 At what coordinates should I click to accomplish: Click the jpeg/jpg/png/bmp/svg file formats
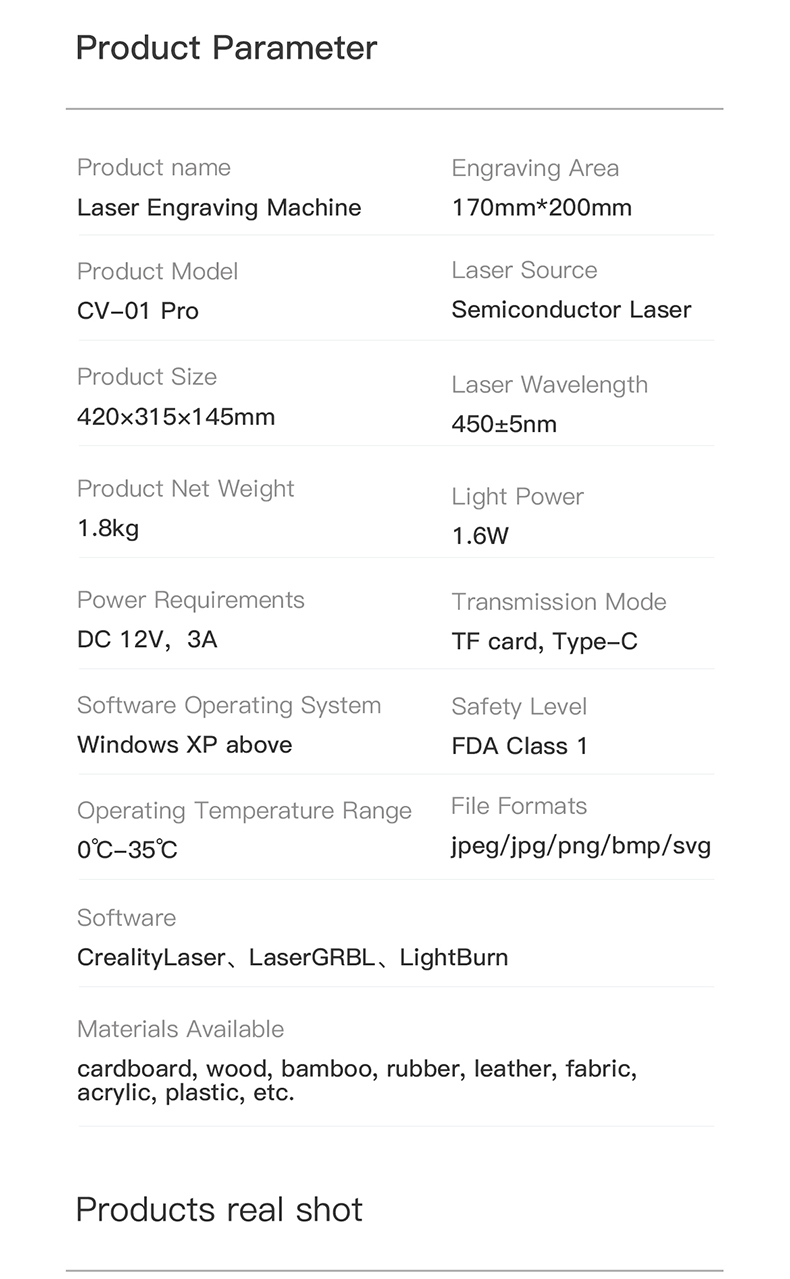(x=581, y=846)
